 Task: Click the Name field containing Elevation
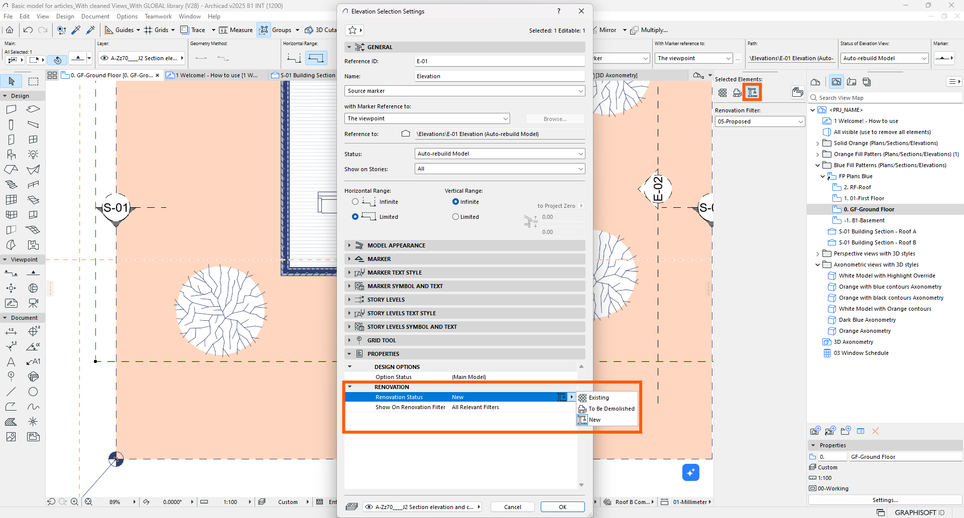(500, 76)
